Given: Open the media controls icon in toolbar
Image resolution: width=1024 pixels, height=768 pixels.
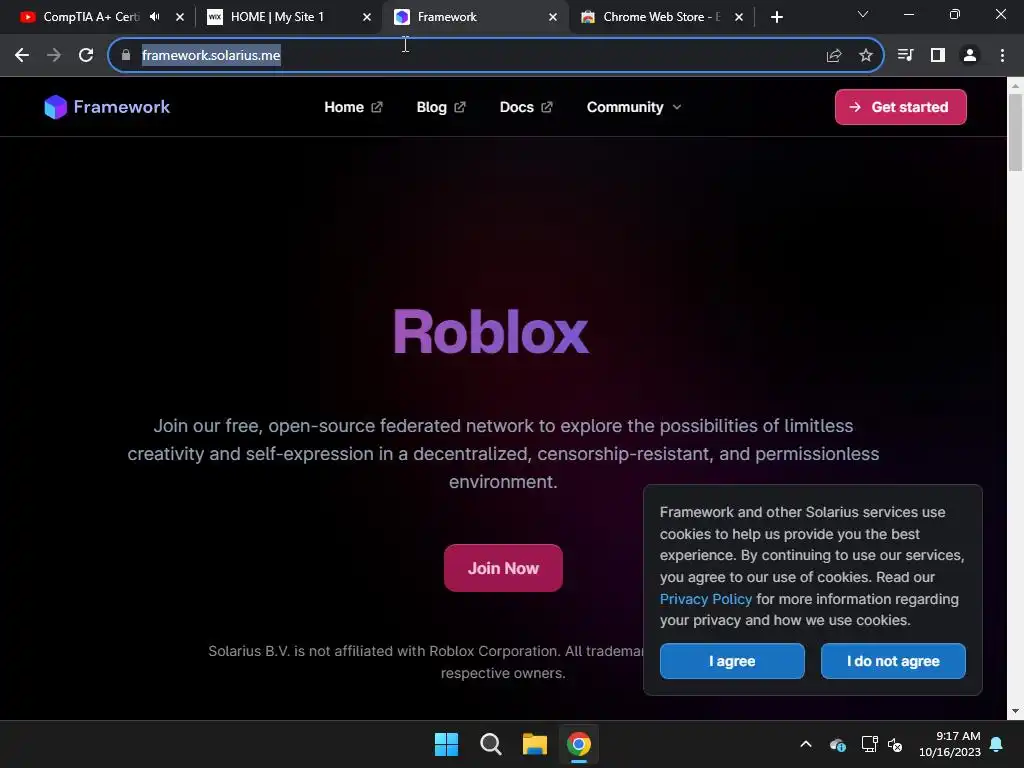Looking at the screenshot, I should [905, 55].
